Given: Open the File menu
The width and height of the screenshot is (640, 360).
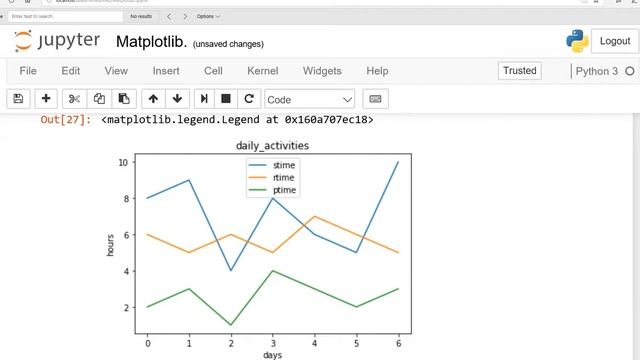Looking at the screenshot, I should point(28,71).
